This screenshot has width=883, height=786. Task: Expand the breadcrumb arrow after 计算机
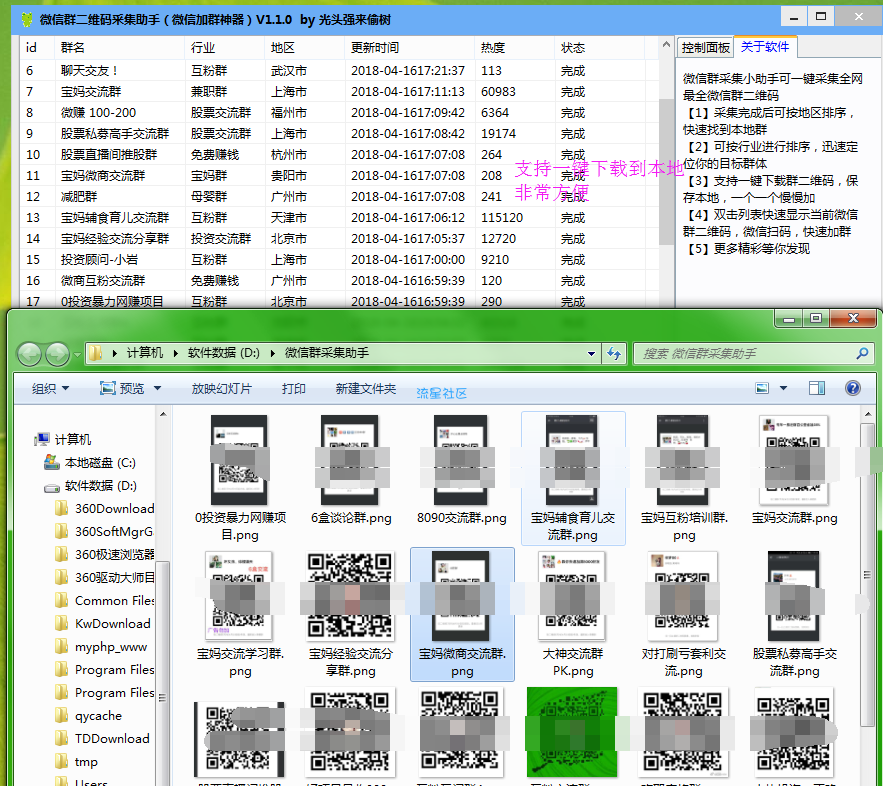[176, 353]
